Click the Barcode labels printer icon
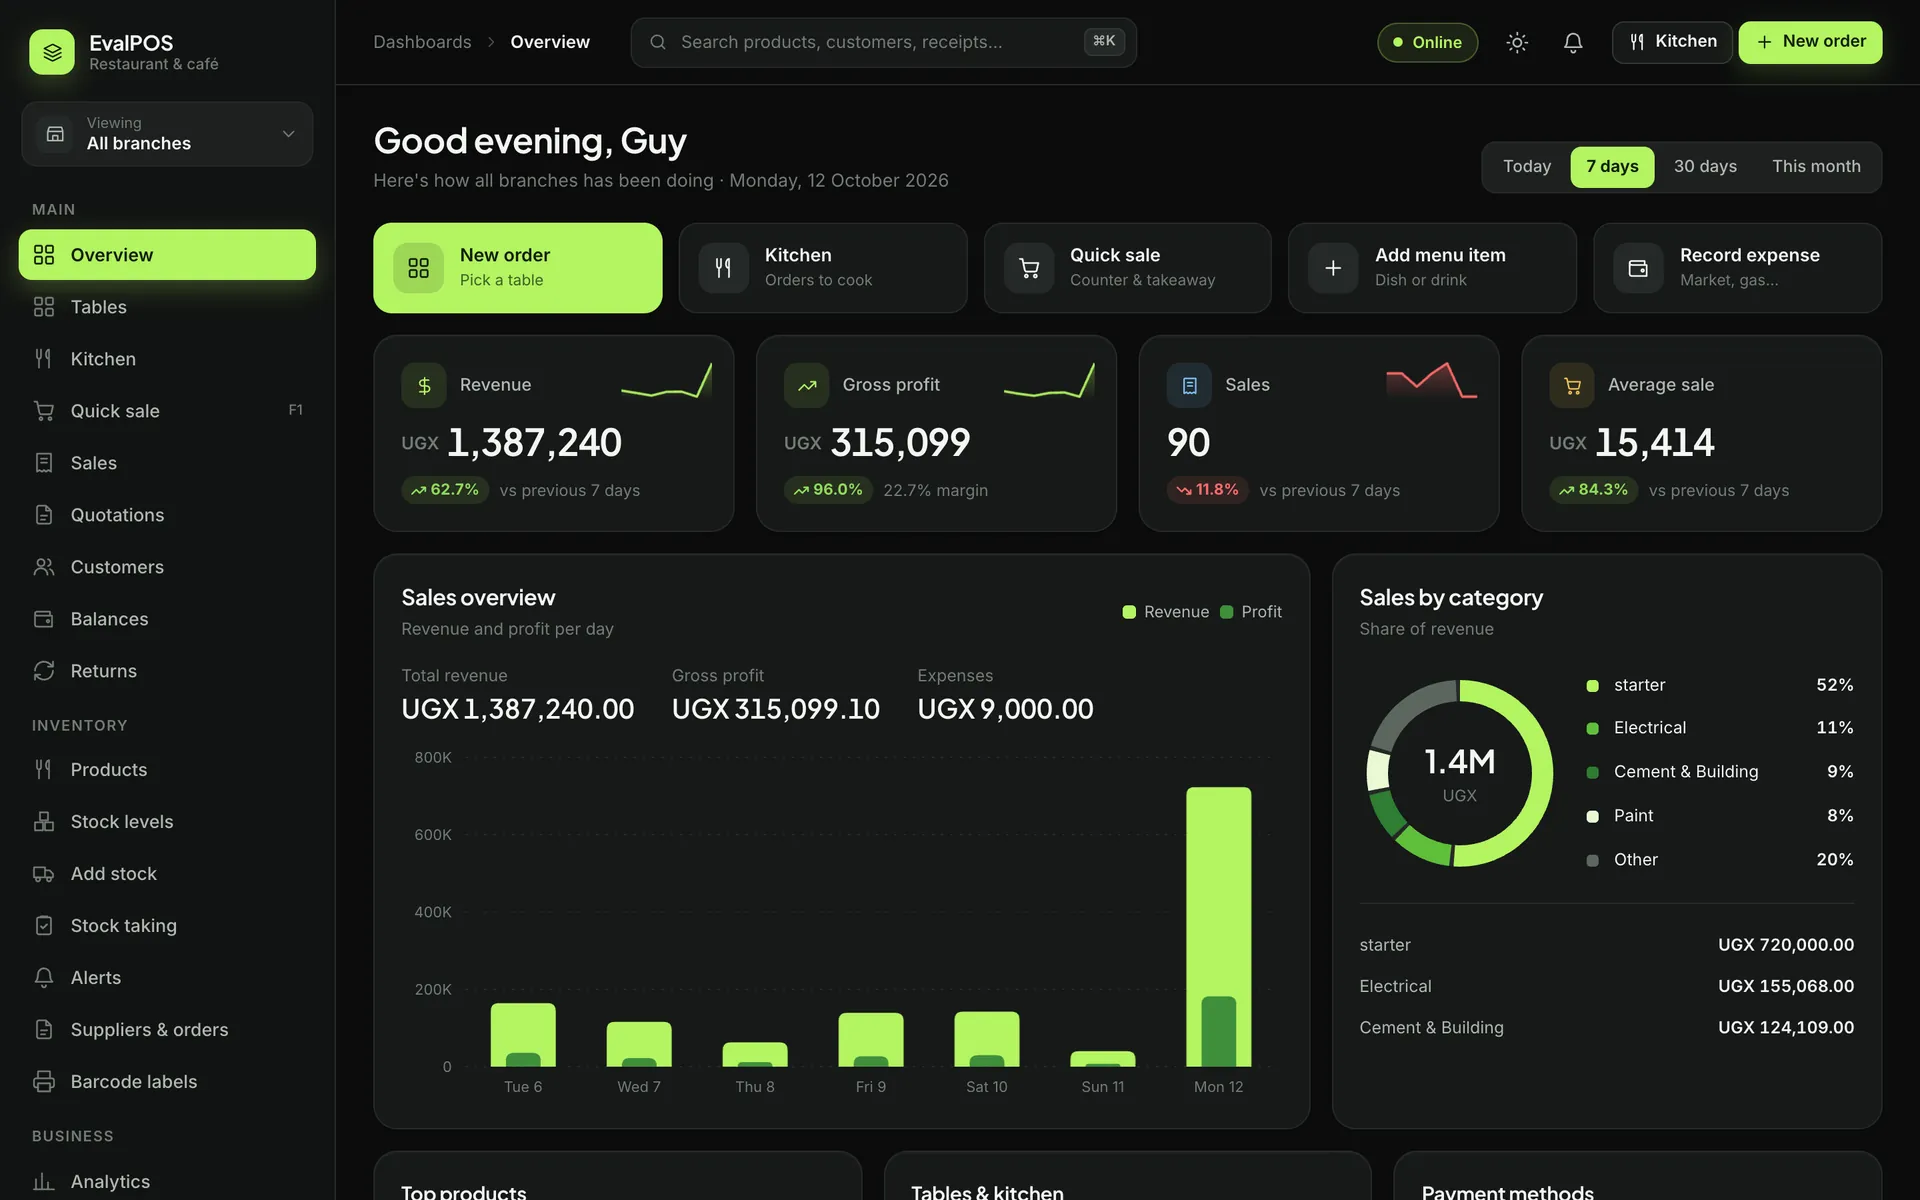This screenshot has height=1200, width=1920. (44, 1082)
